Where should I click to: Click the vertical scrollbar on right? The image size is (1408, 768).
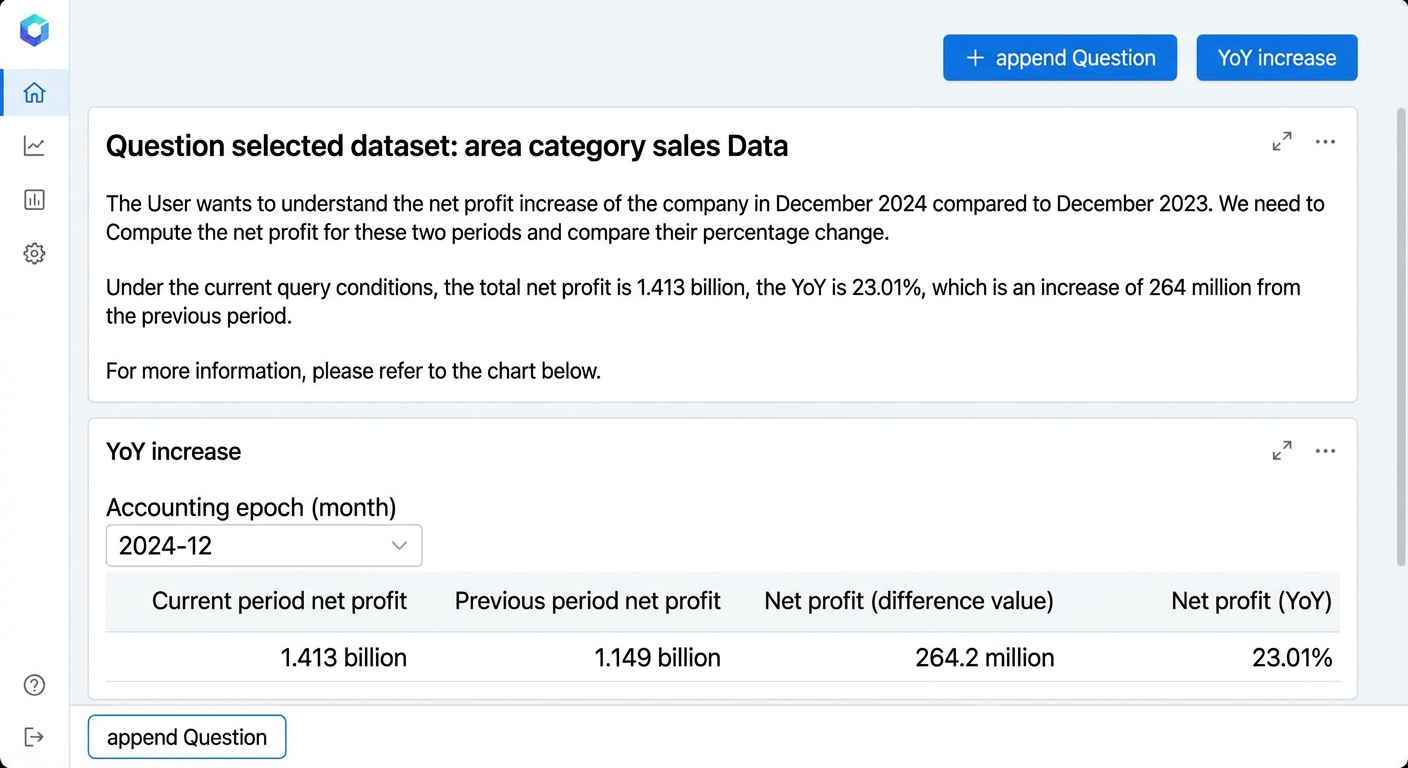(x=1401, y=336)
